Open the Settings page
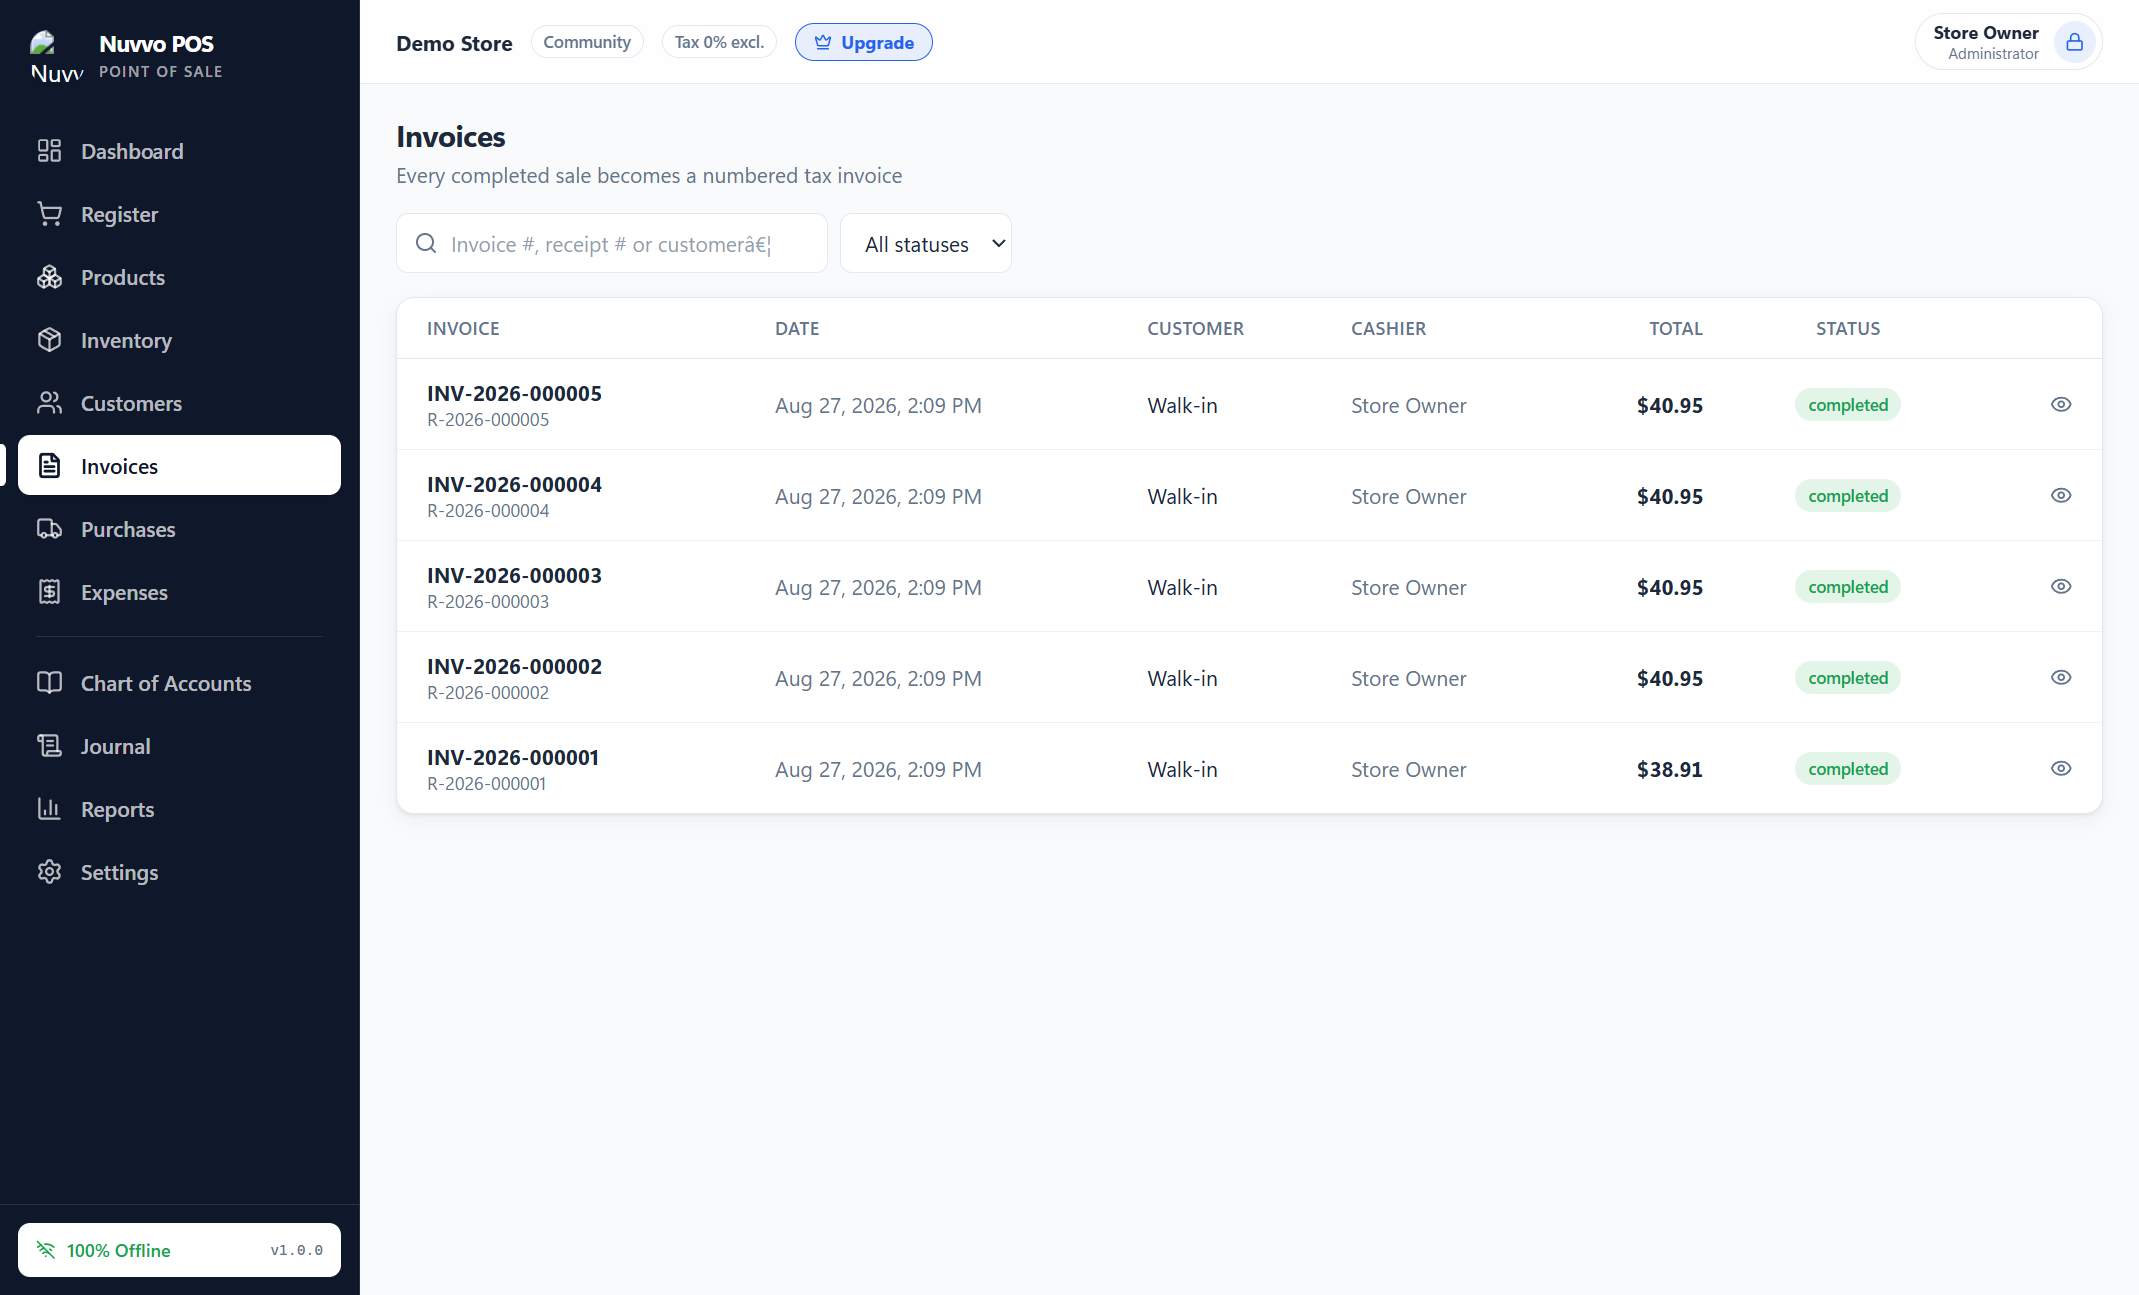 179,872
